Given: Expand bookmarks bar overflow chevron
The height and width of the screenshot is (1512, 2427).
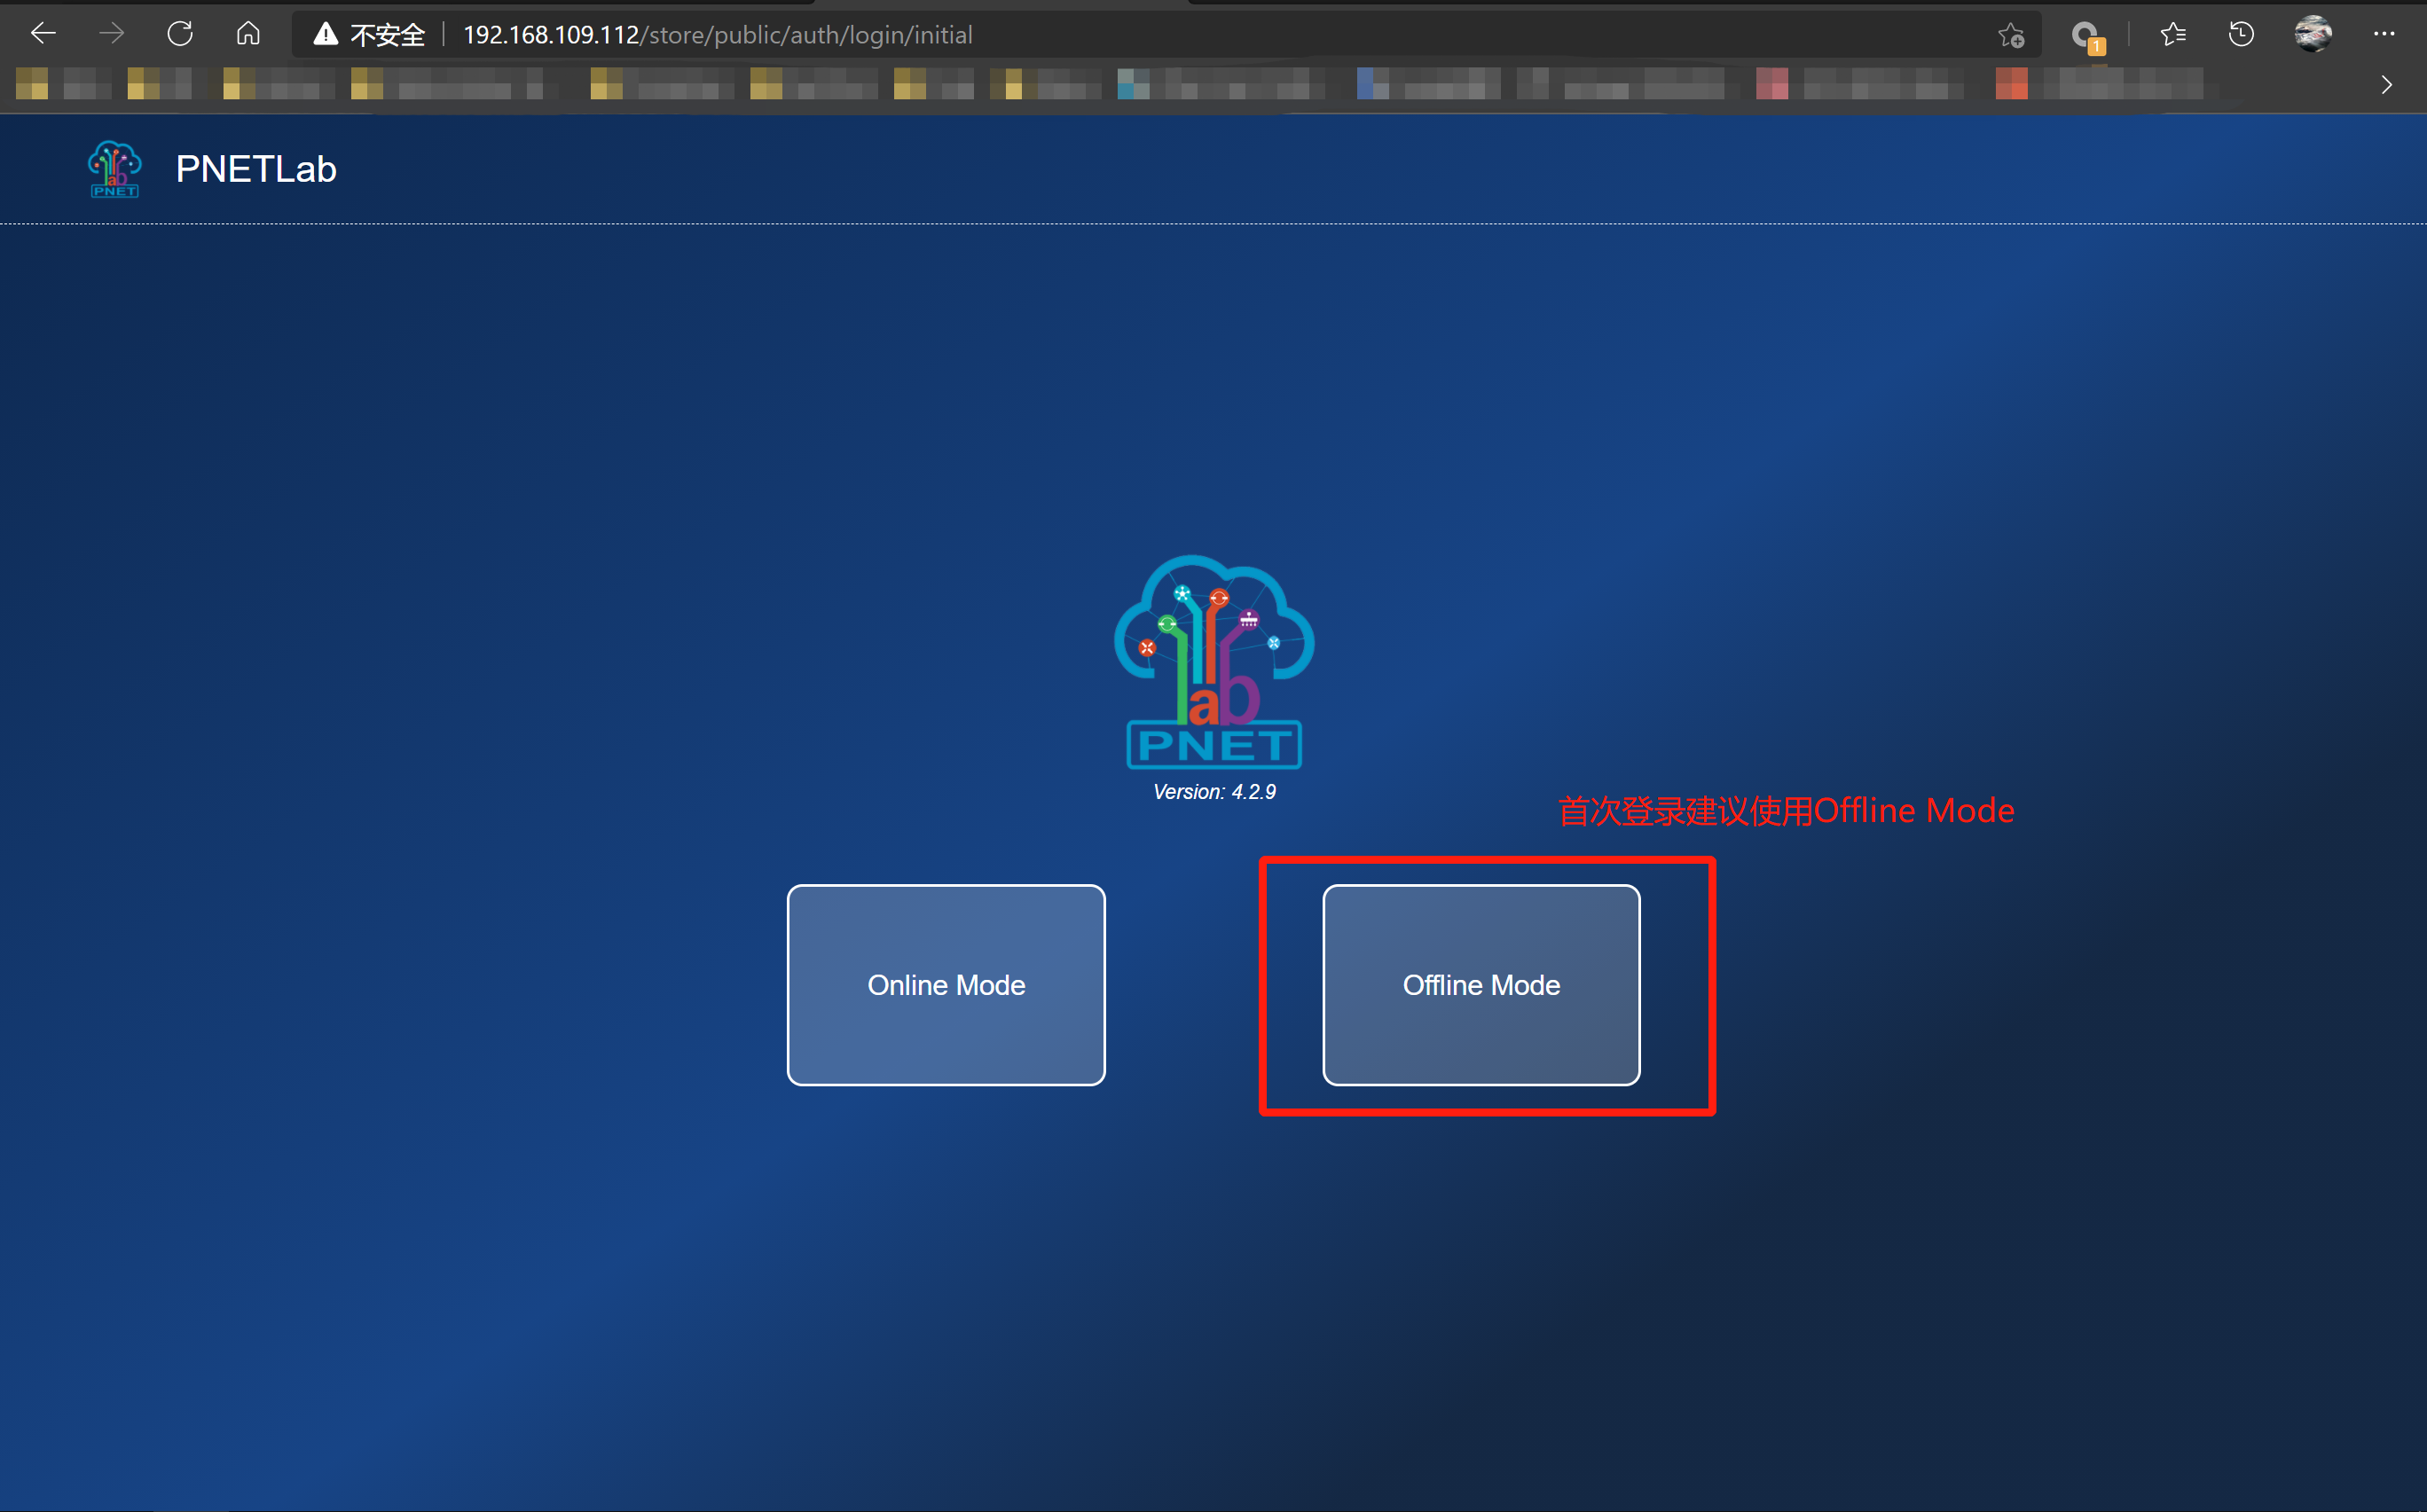Looking at the screenshot, I should click(x=2387, y=85).
